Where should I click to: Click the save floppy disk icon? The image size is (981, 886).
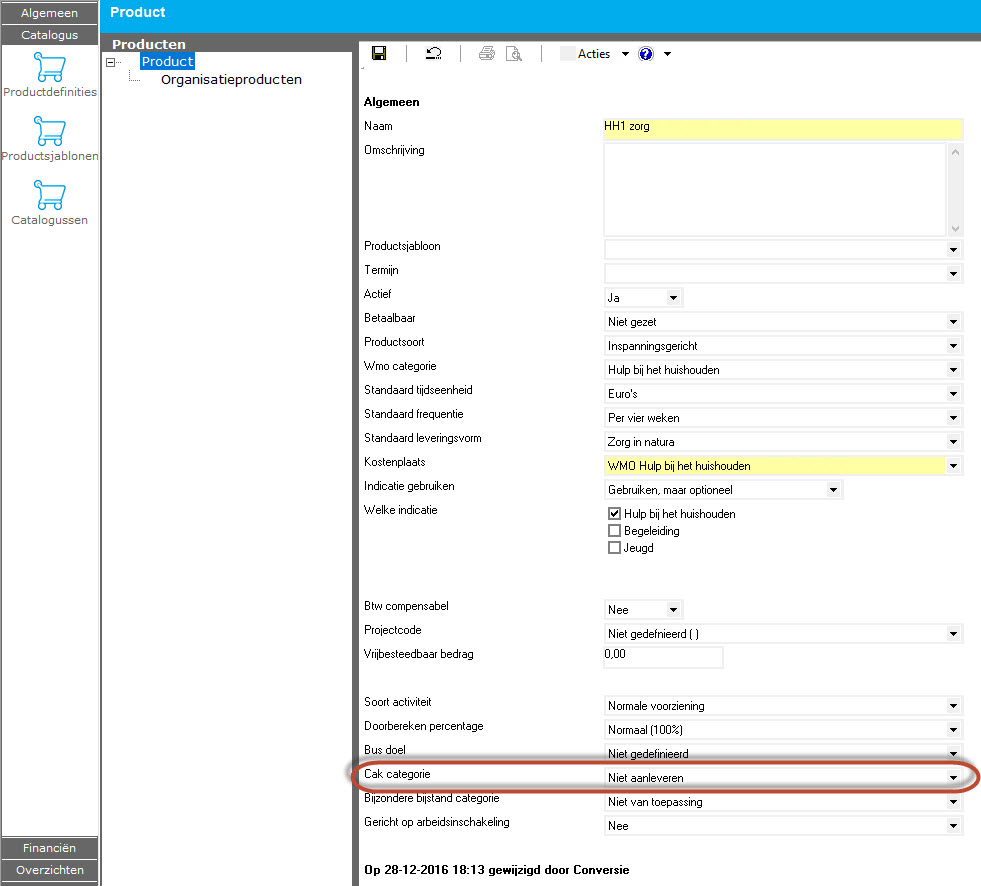[379, 54]
